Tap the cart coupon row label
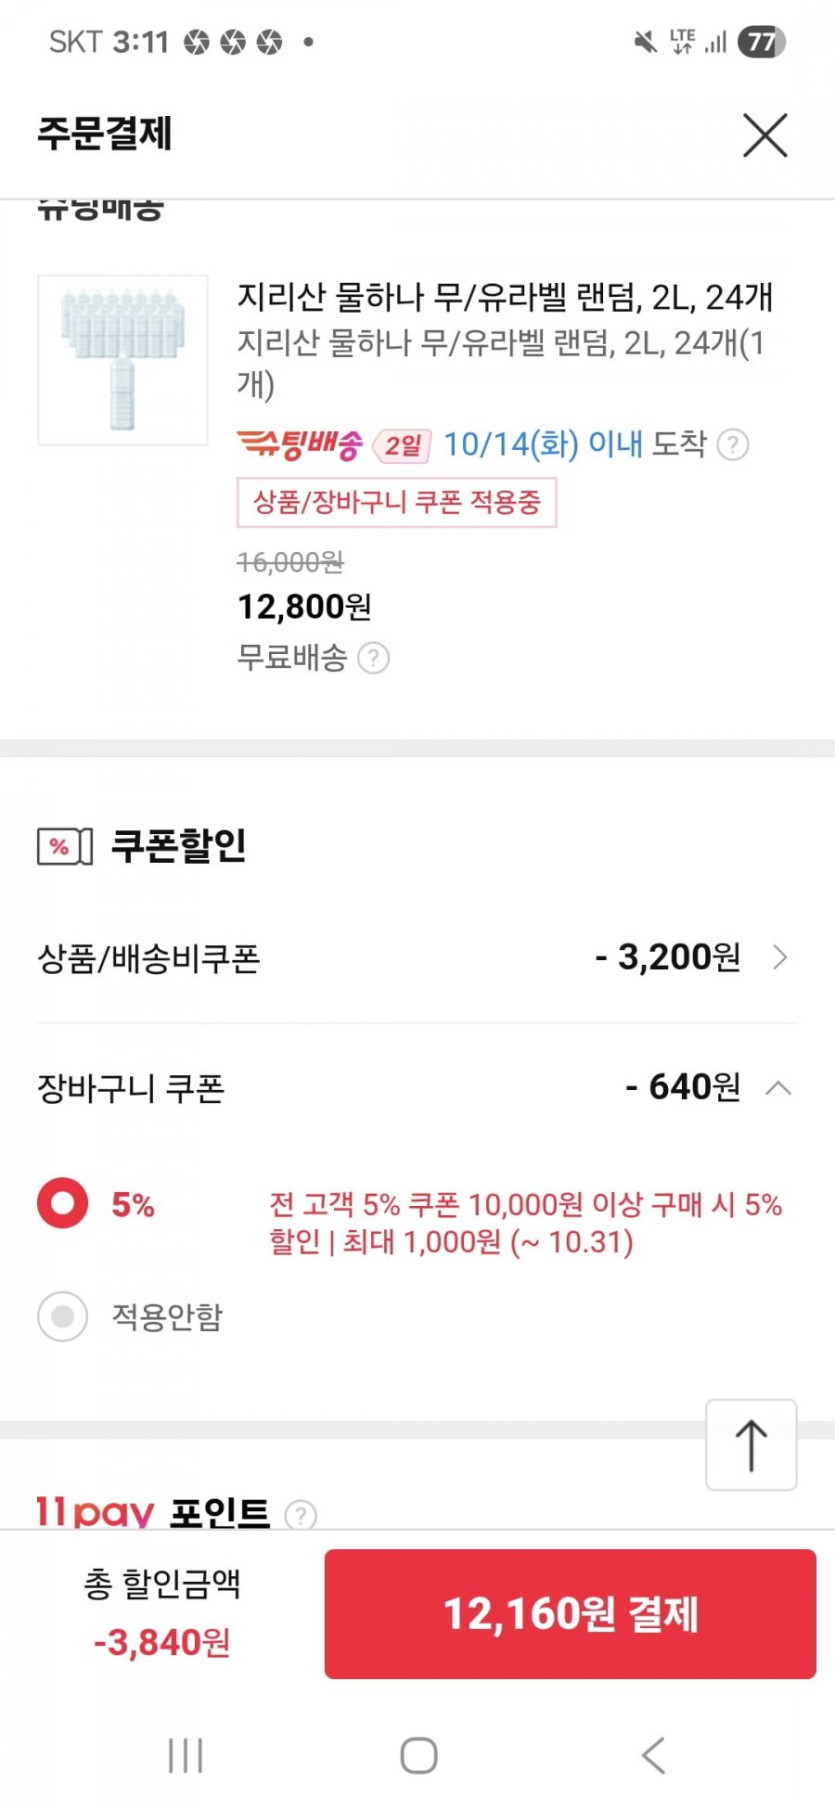This screenshot has width=835, height=1809. coord(131,1087)
